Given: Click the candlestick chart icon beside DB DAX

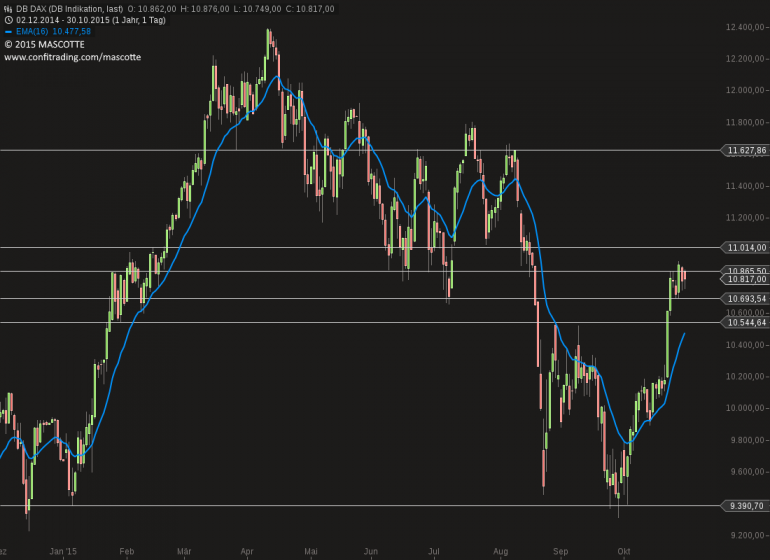Looking at the screenshot, I should point(8,9).
